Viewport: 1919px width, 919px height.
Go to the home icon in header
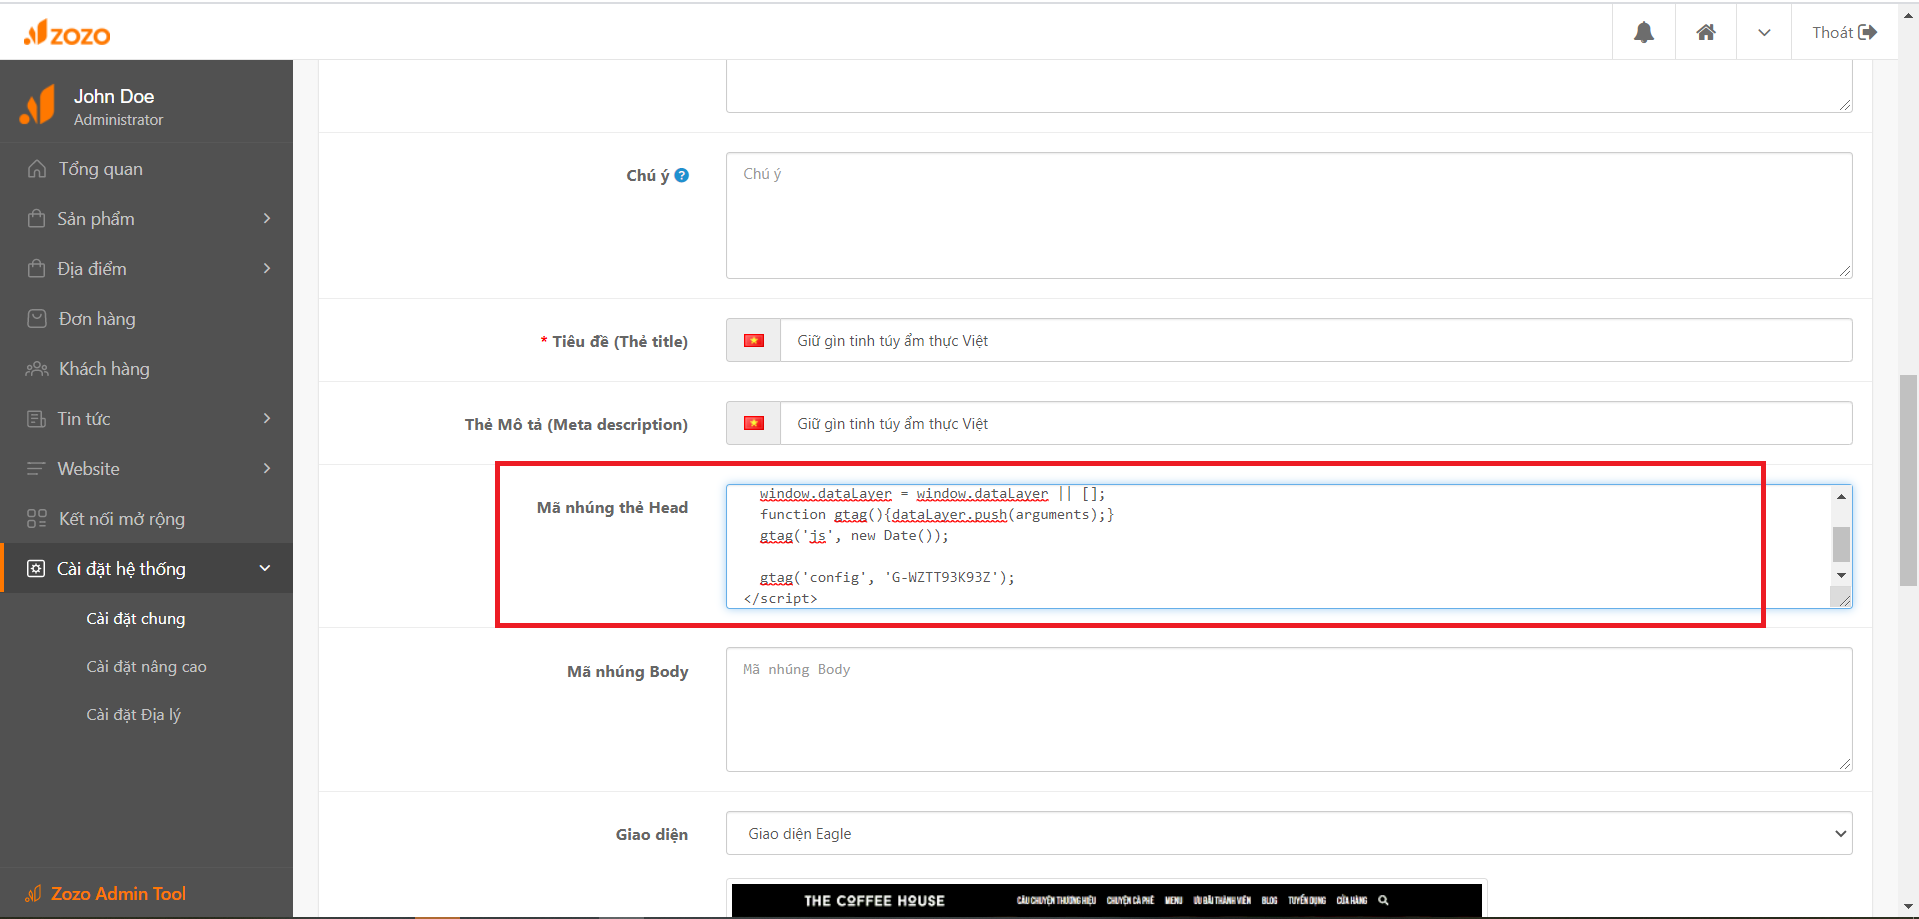click(x=1706, y=33)
